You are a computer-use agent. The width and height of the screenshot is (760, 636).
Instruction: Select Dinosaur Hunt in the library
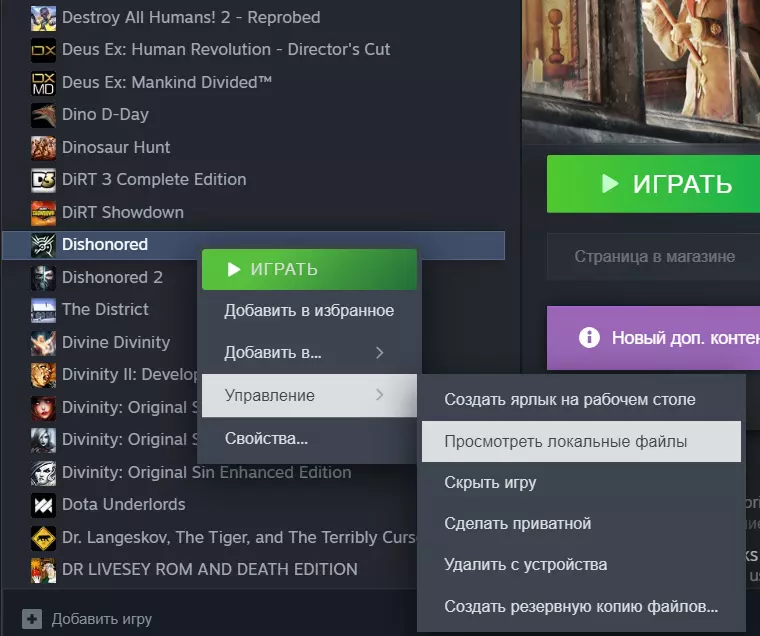pos(116,147)
